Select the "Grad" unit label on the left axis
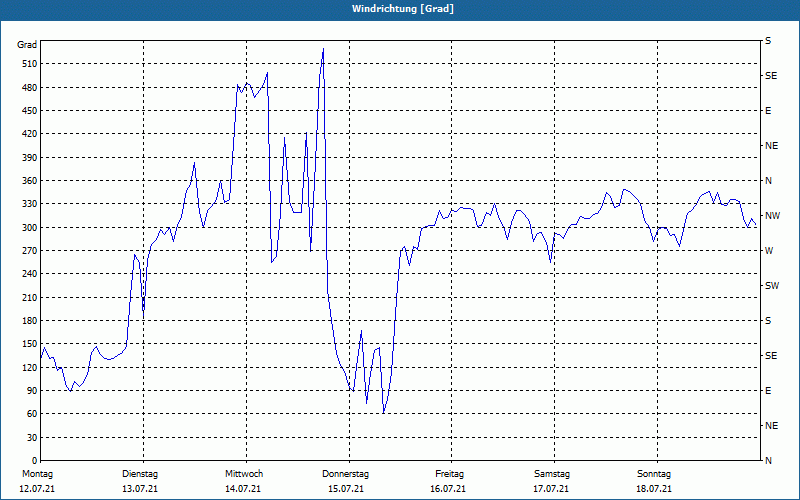The width and height of the screenshot is (800, 500). [27, 45]
